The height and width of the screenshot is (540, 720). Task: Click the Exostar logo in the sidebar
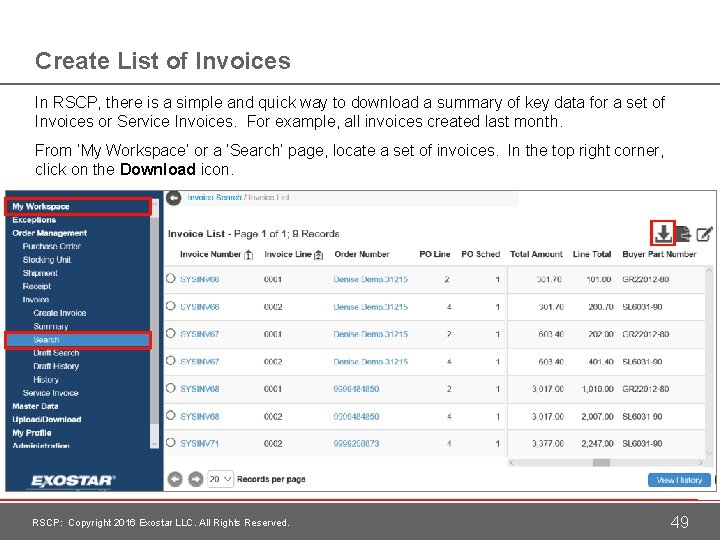[73, 480]
